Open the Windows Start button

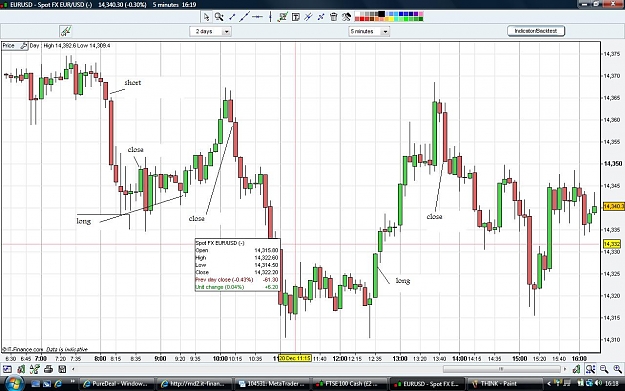(x=14, y=383)
